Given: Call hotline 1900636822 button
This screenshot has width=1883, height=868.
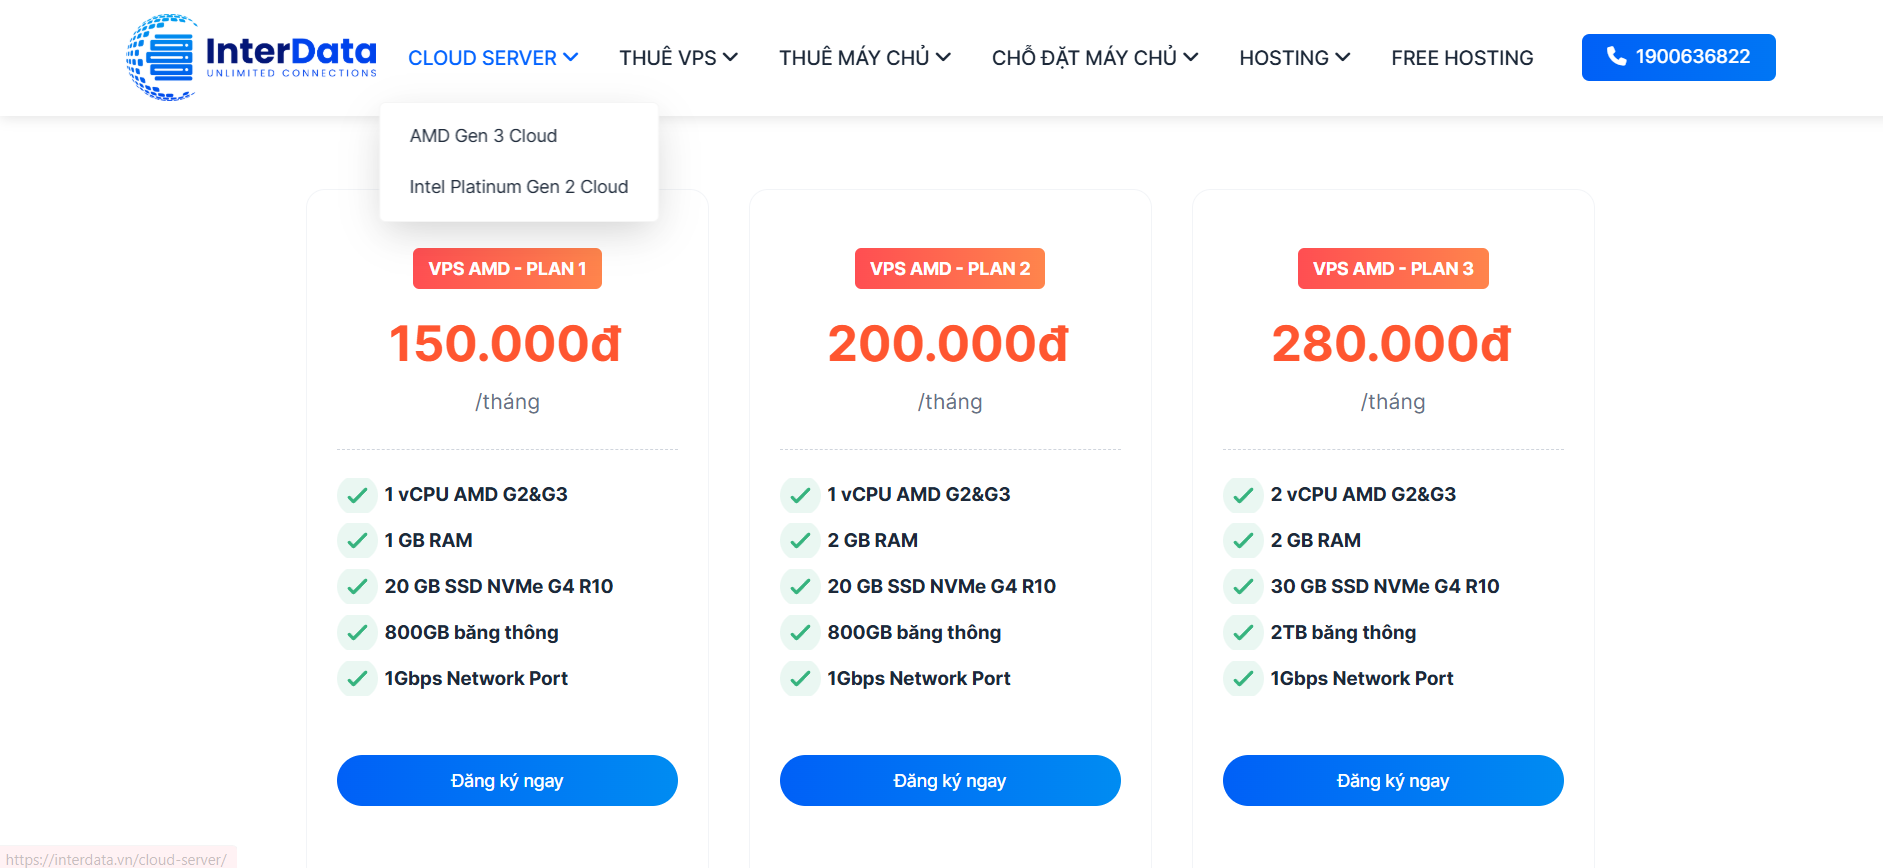Looking at the screenshot, I should pyautogui.click(x=1678, y=57).
